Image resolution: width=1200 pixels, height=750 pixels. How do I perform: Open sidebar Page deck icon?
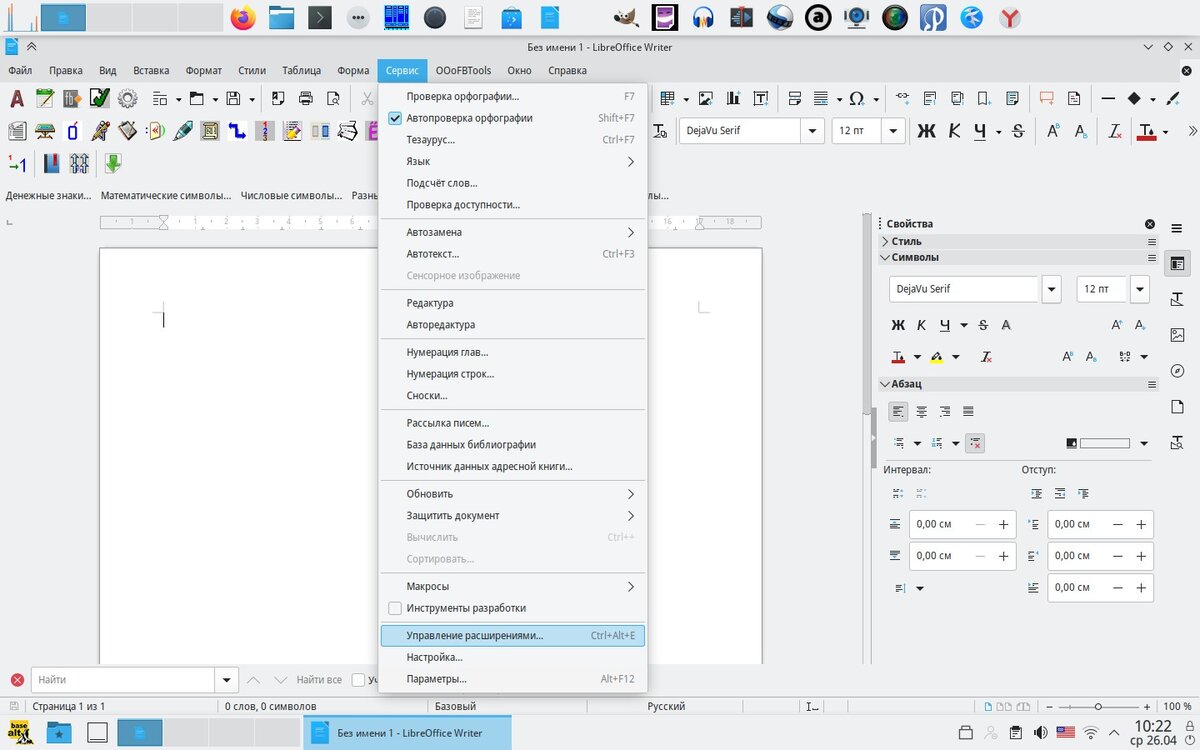click(1177, 407)
